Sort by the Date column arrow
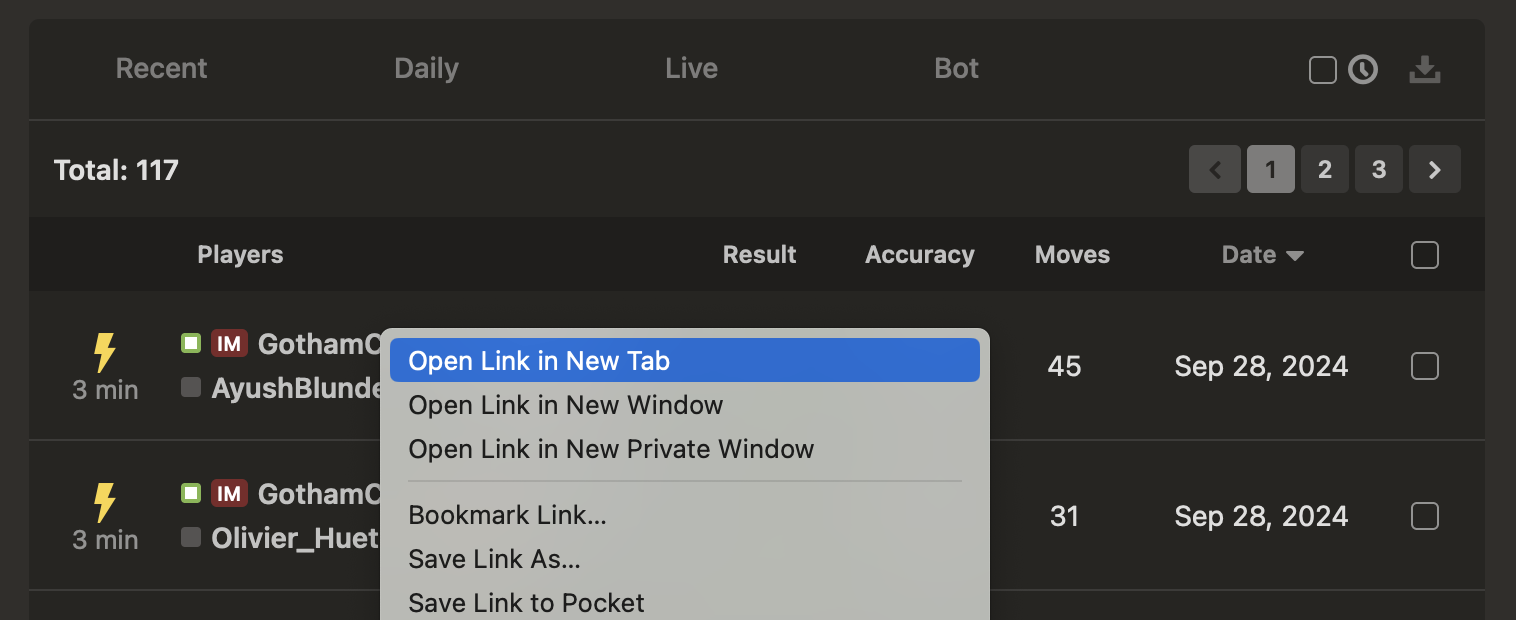This screenshot has height=620, width=1516. tap(1295, 256)
